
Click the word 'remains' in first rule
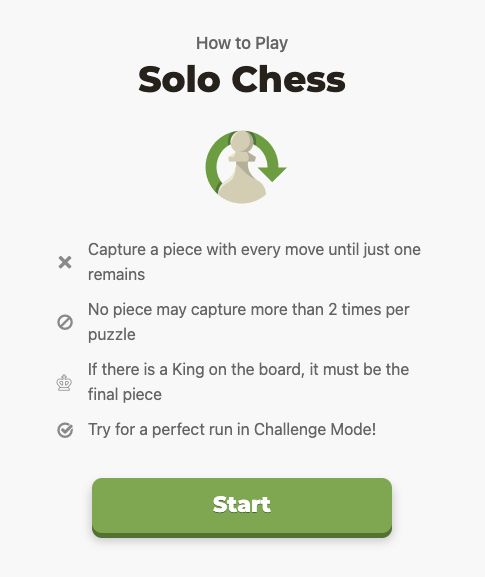click(x=116, y=275)
